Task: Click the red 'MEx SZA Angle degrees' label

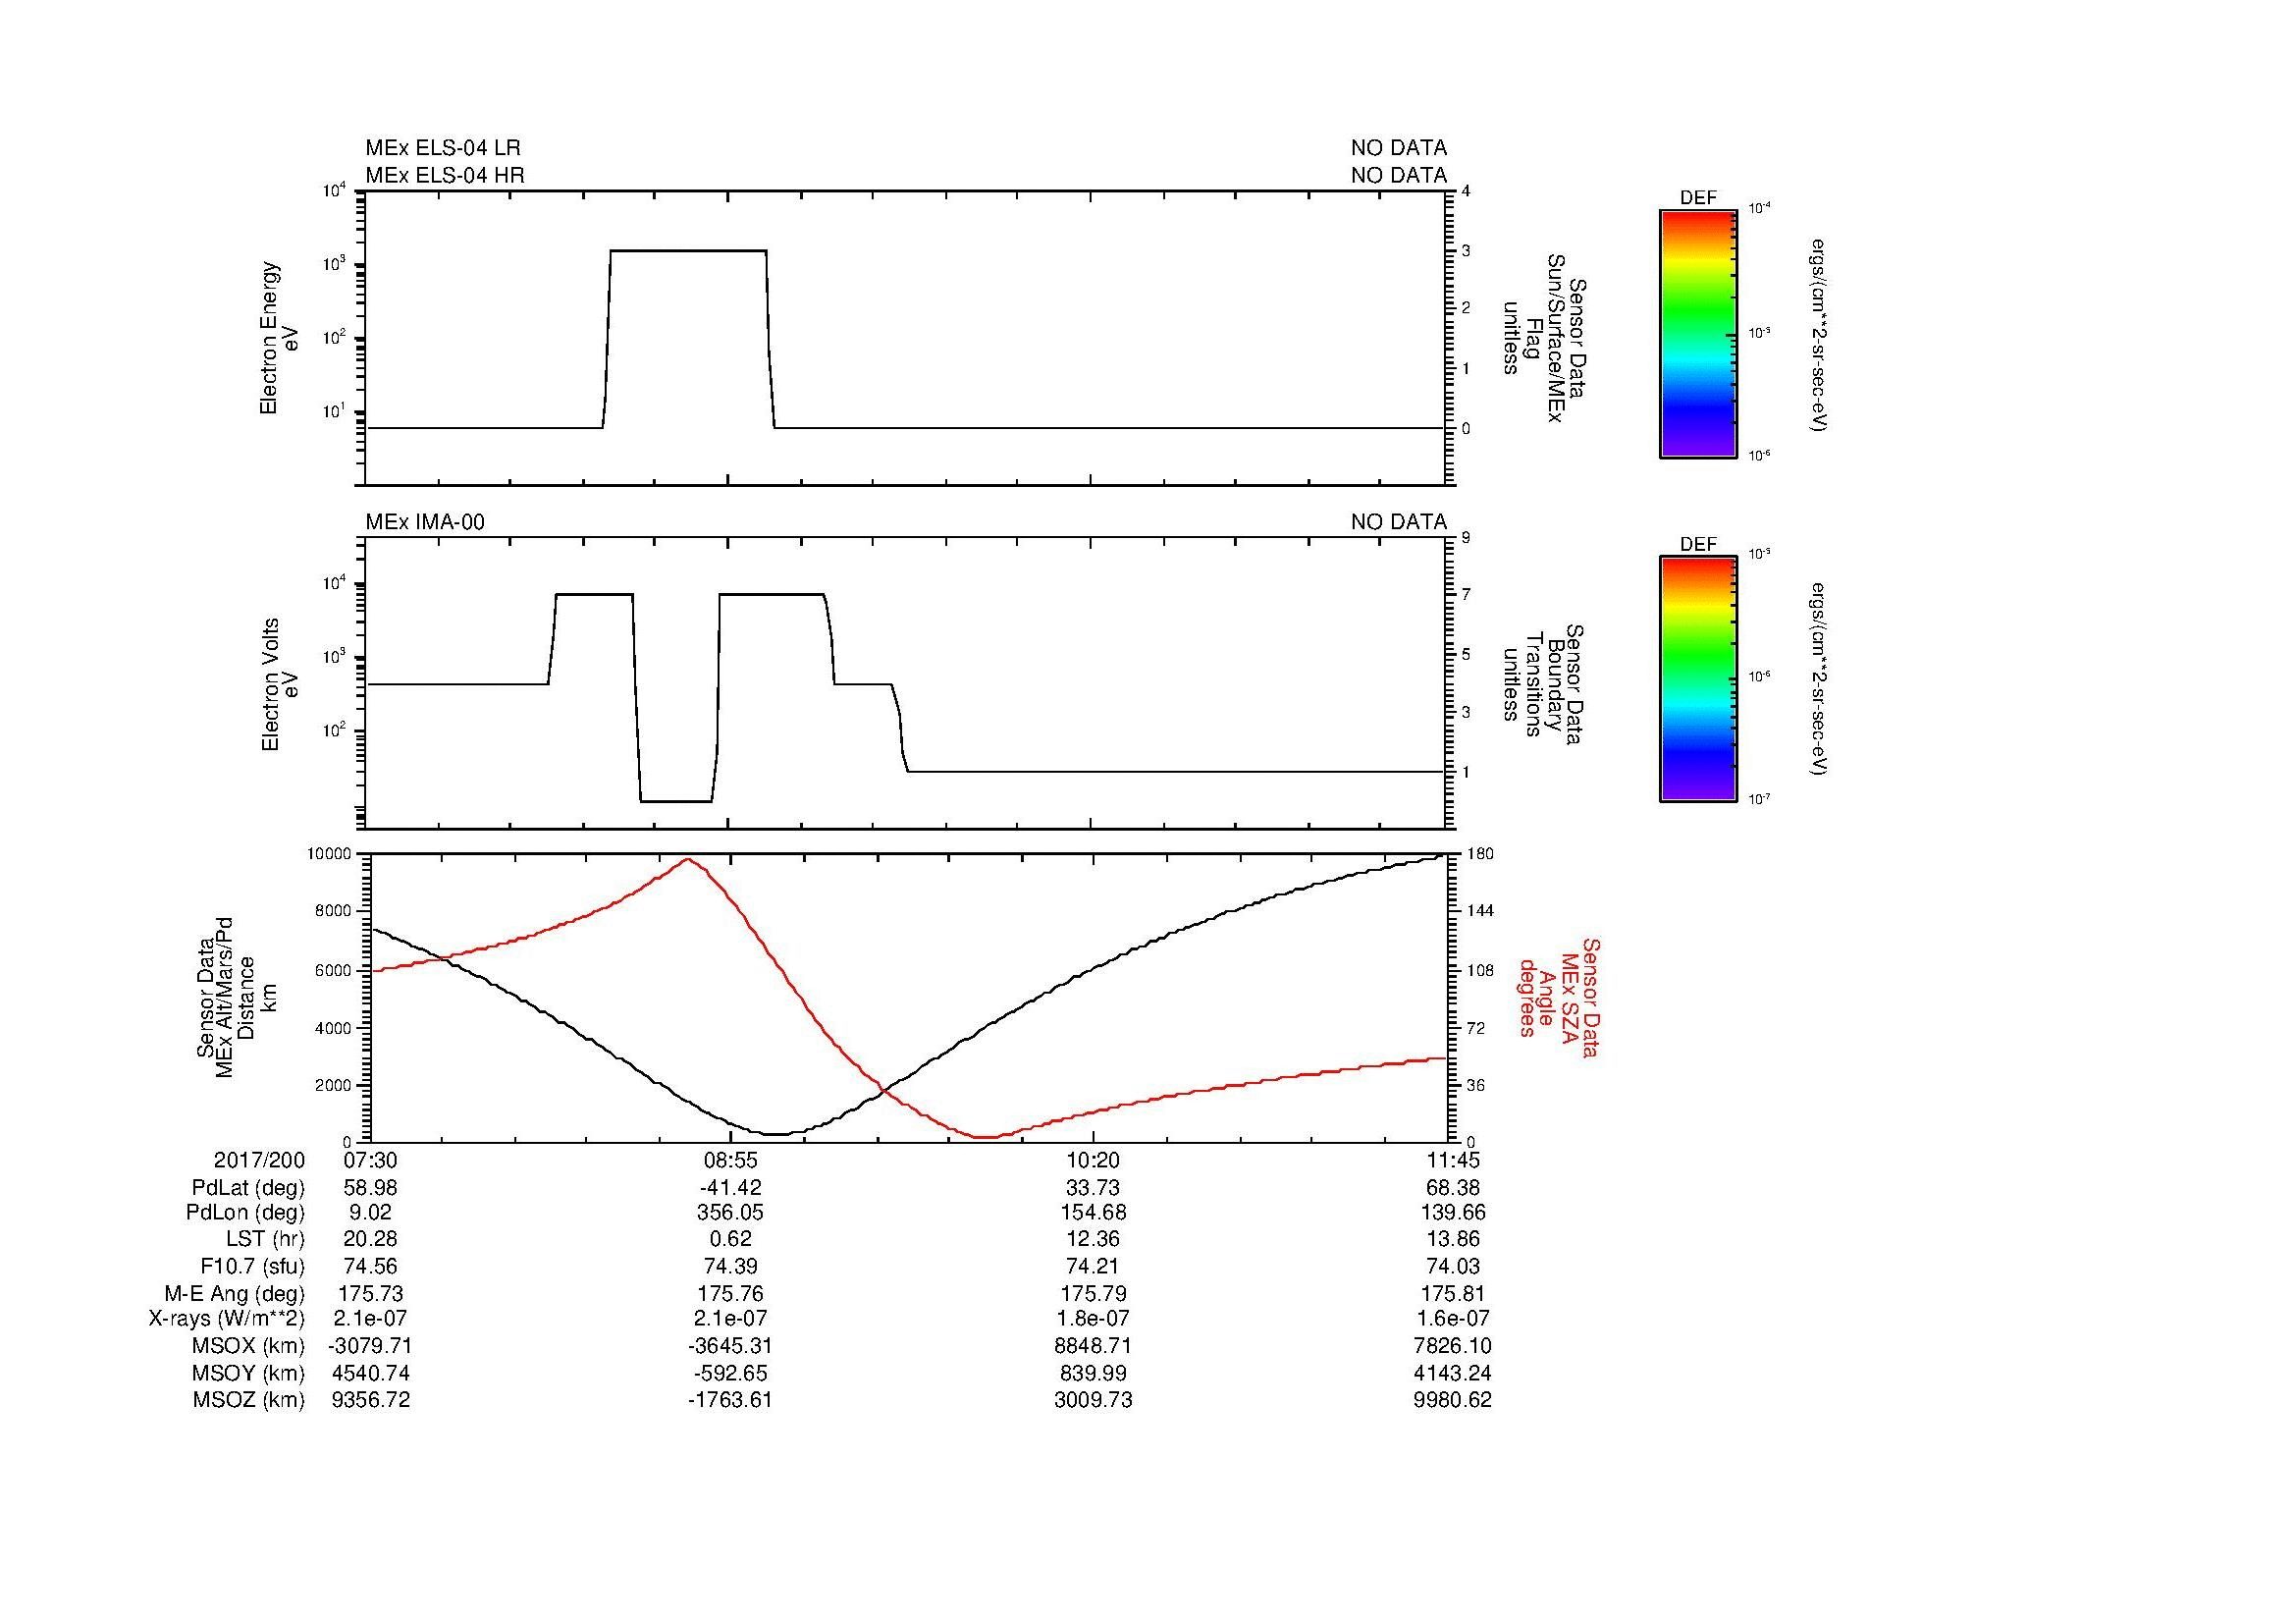Action: coord(1558,997)
